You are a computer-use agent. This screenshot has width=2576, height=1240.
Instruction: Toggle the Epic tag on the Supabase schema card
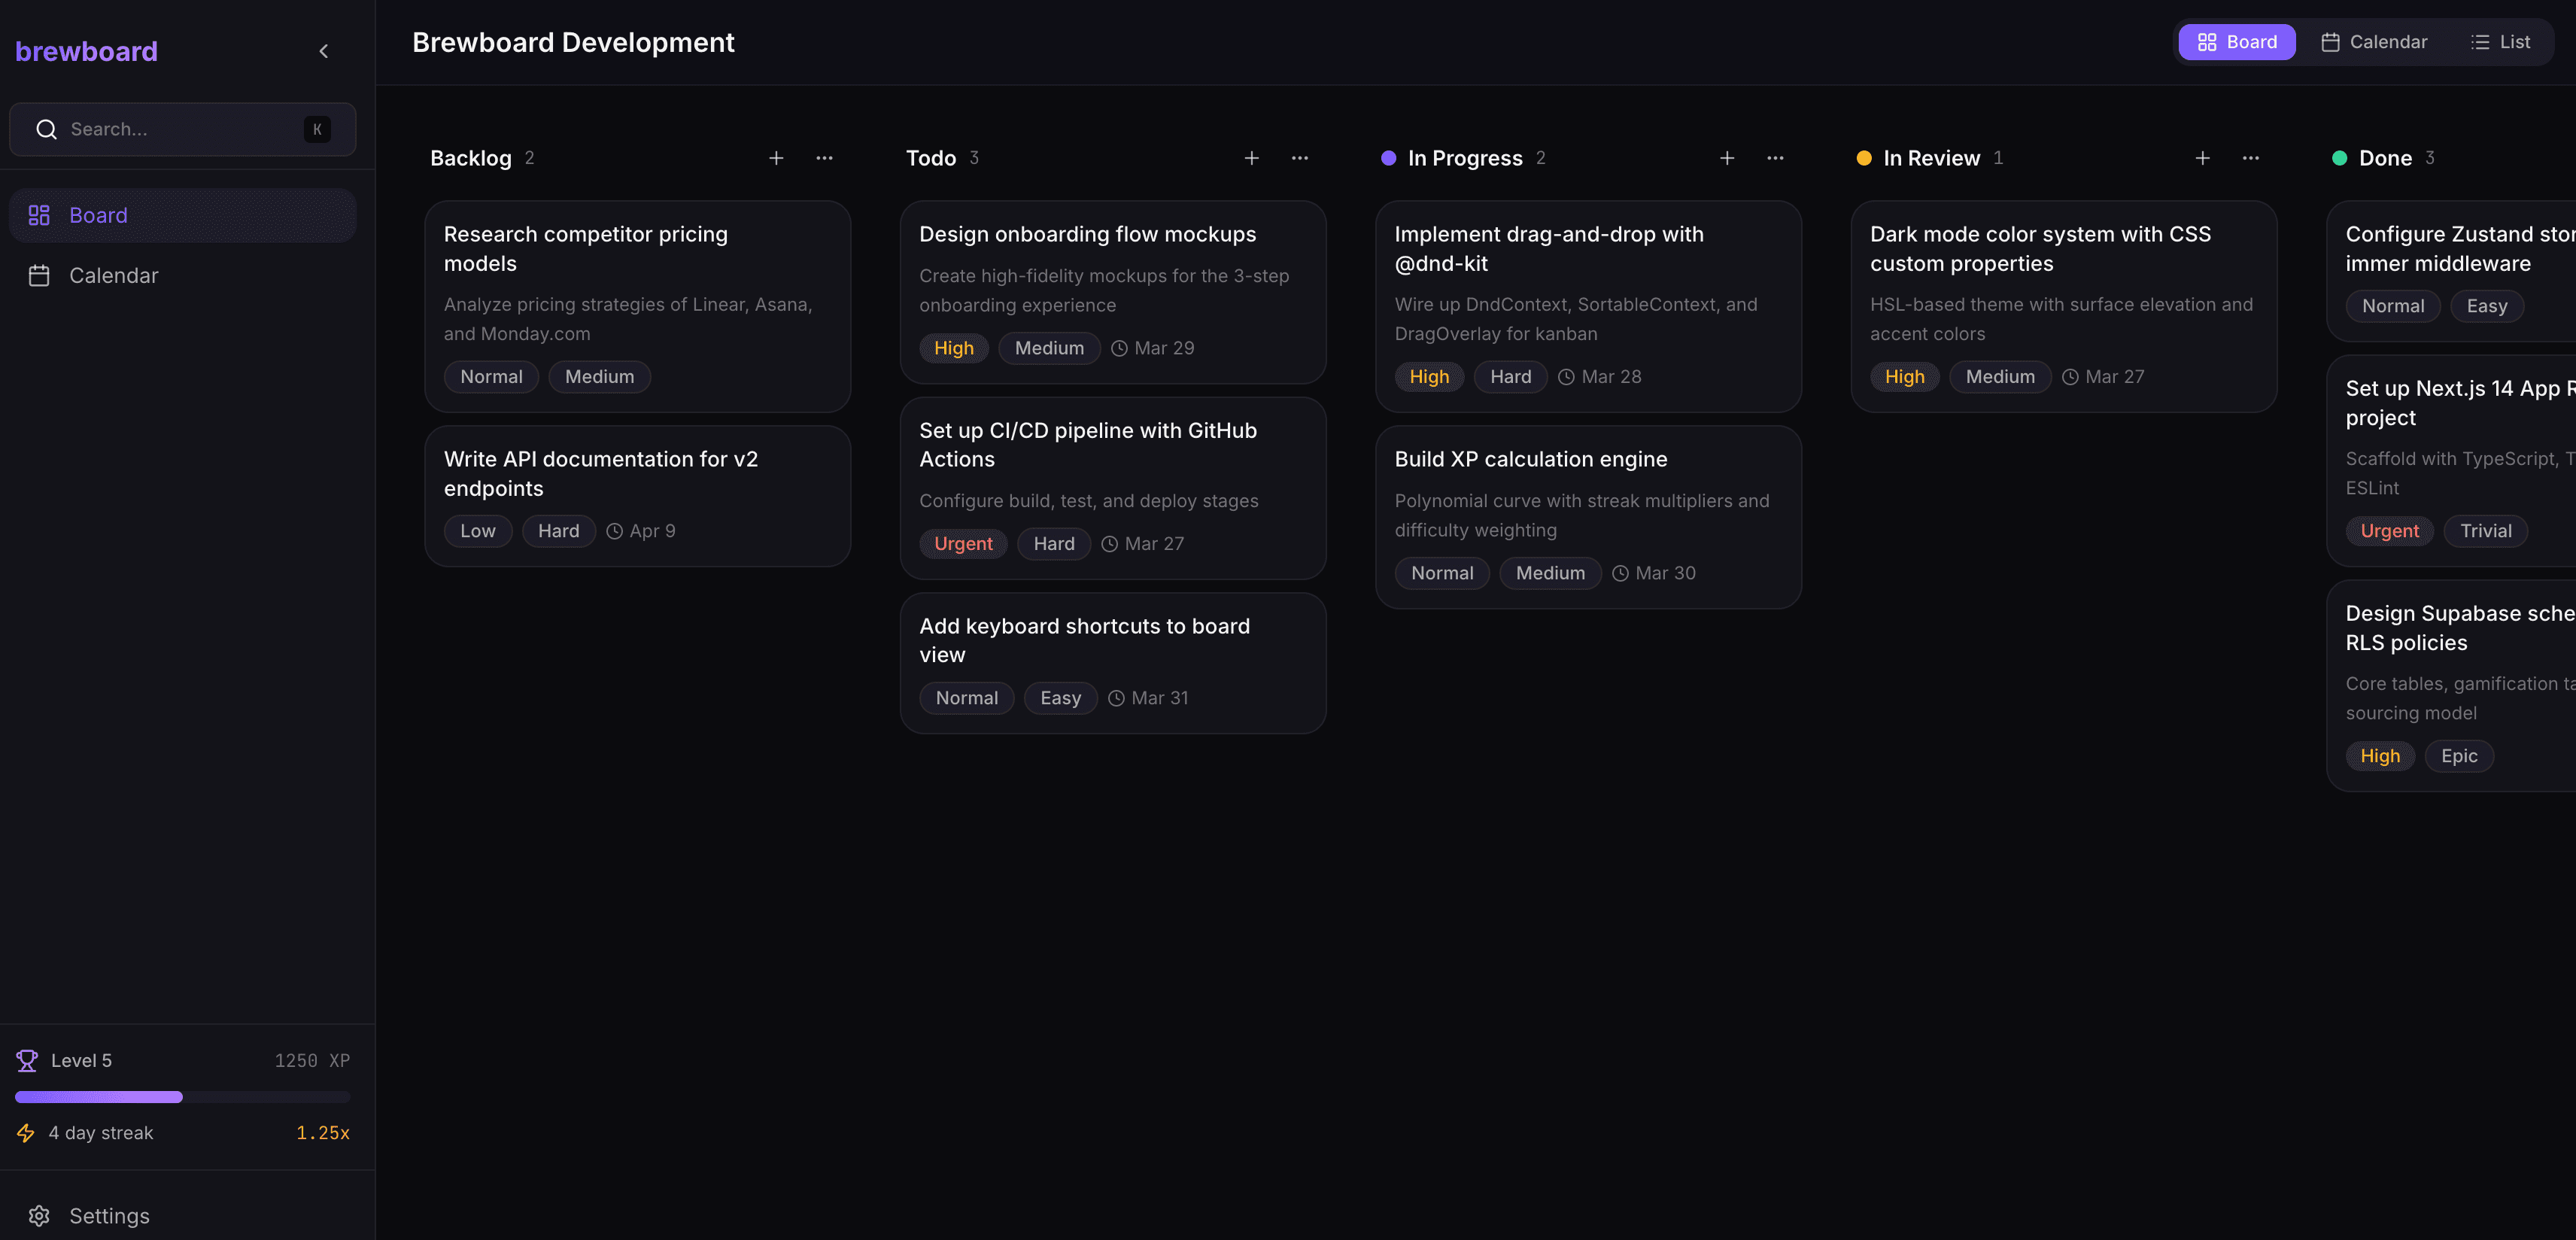pyautogui.click(x=2459, y=756)
